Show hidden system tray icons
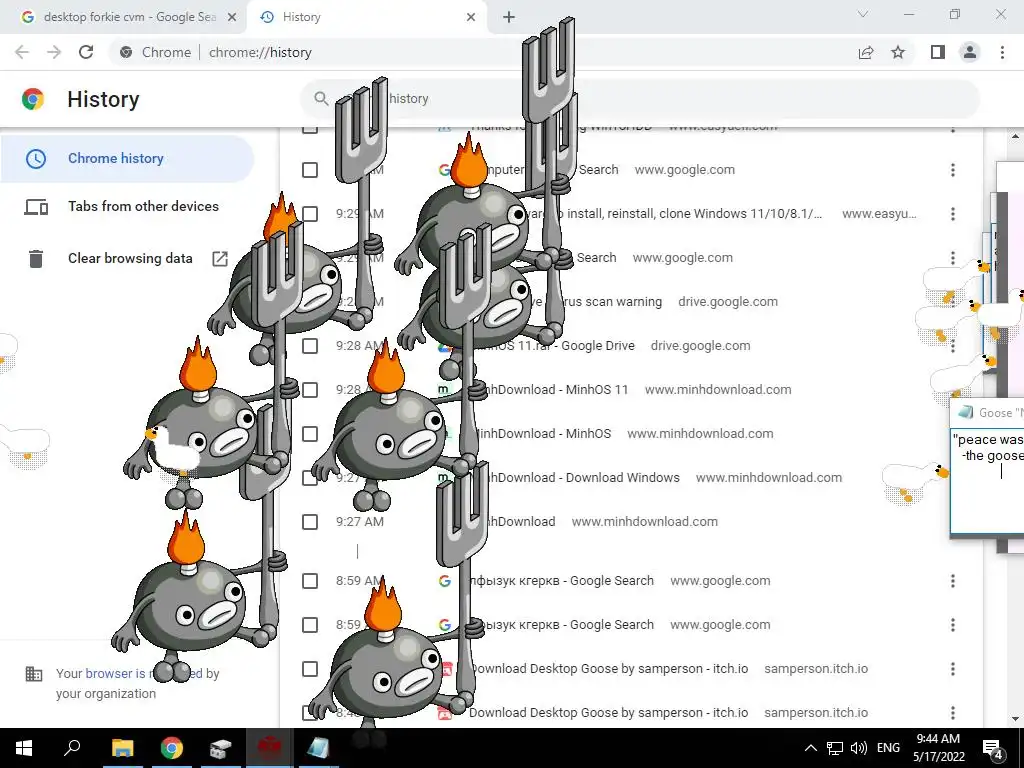 pos(810,748)
